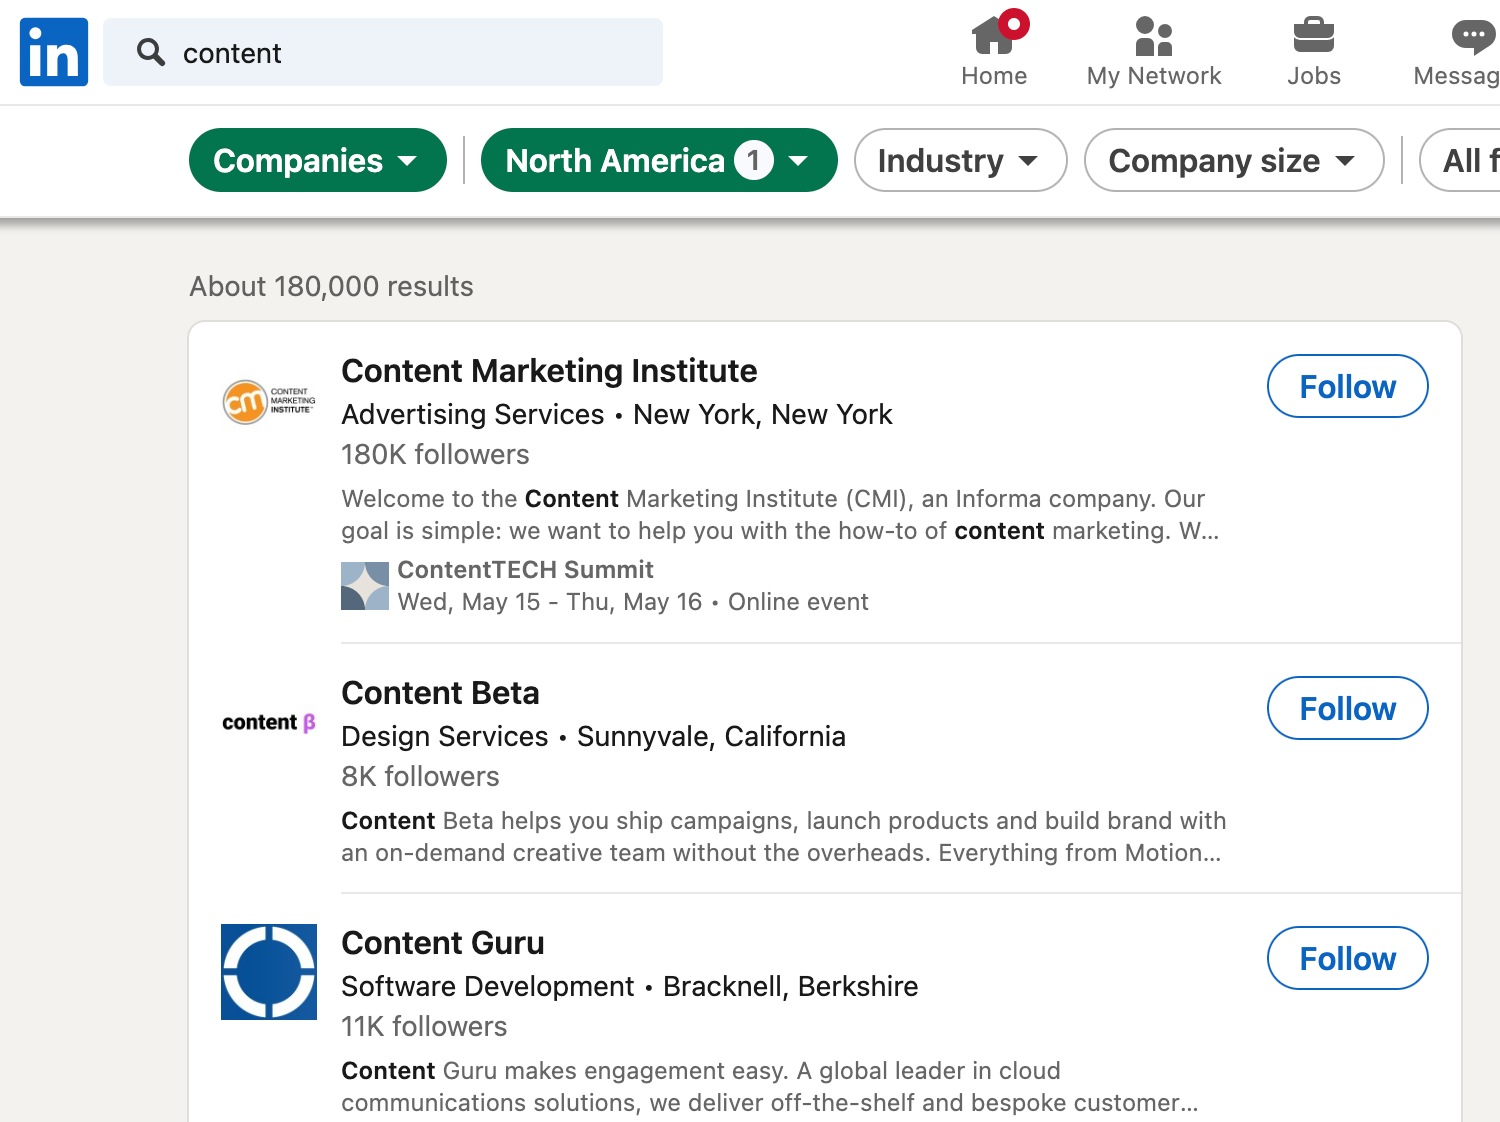The width and height of the screenshot is (1500, 1122).
Task: Click 'About 180,000 results' text
Action: [331, 287]
